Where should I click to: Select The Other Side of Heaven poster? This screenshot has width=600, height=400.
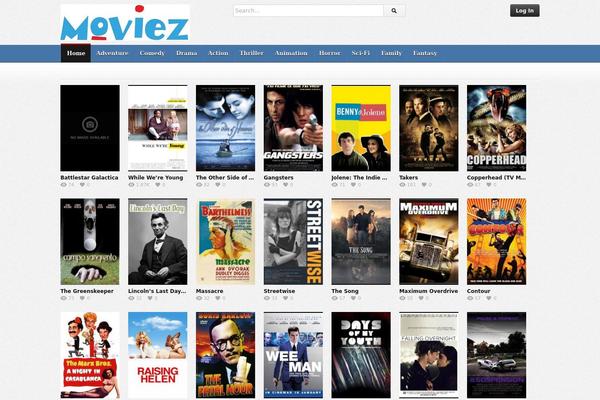coord(225,128)
